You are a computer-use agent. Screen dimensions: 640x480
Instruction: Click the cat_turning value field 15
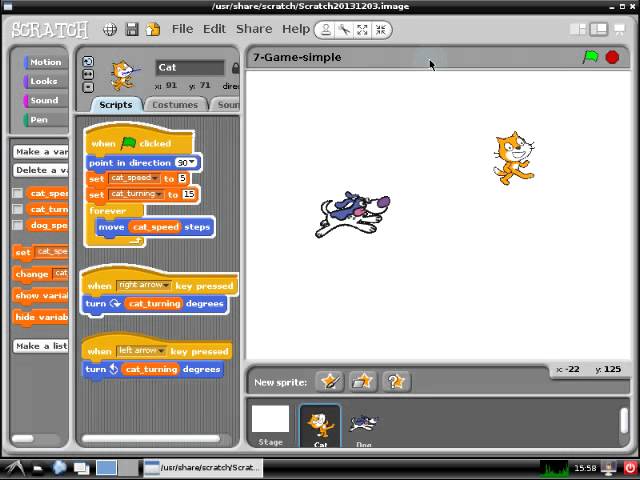[x=189, y=194]
